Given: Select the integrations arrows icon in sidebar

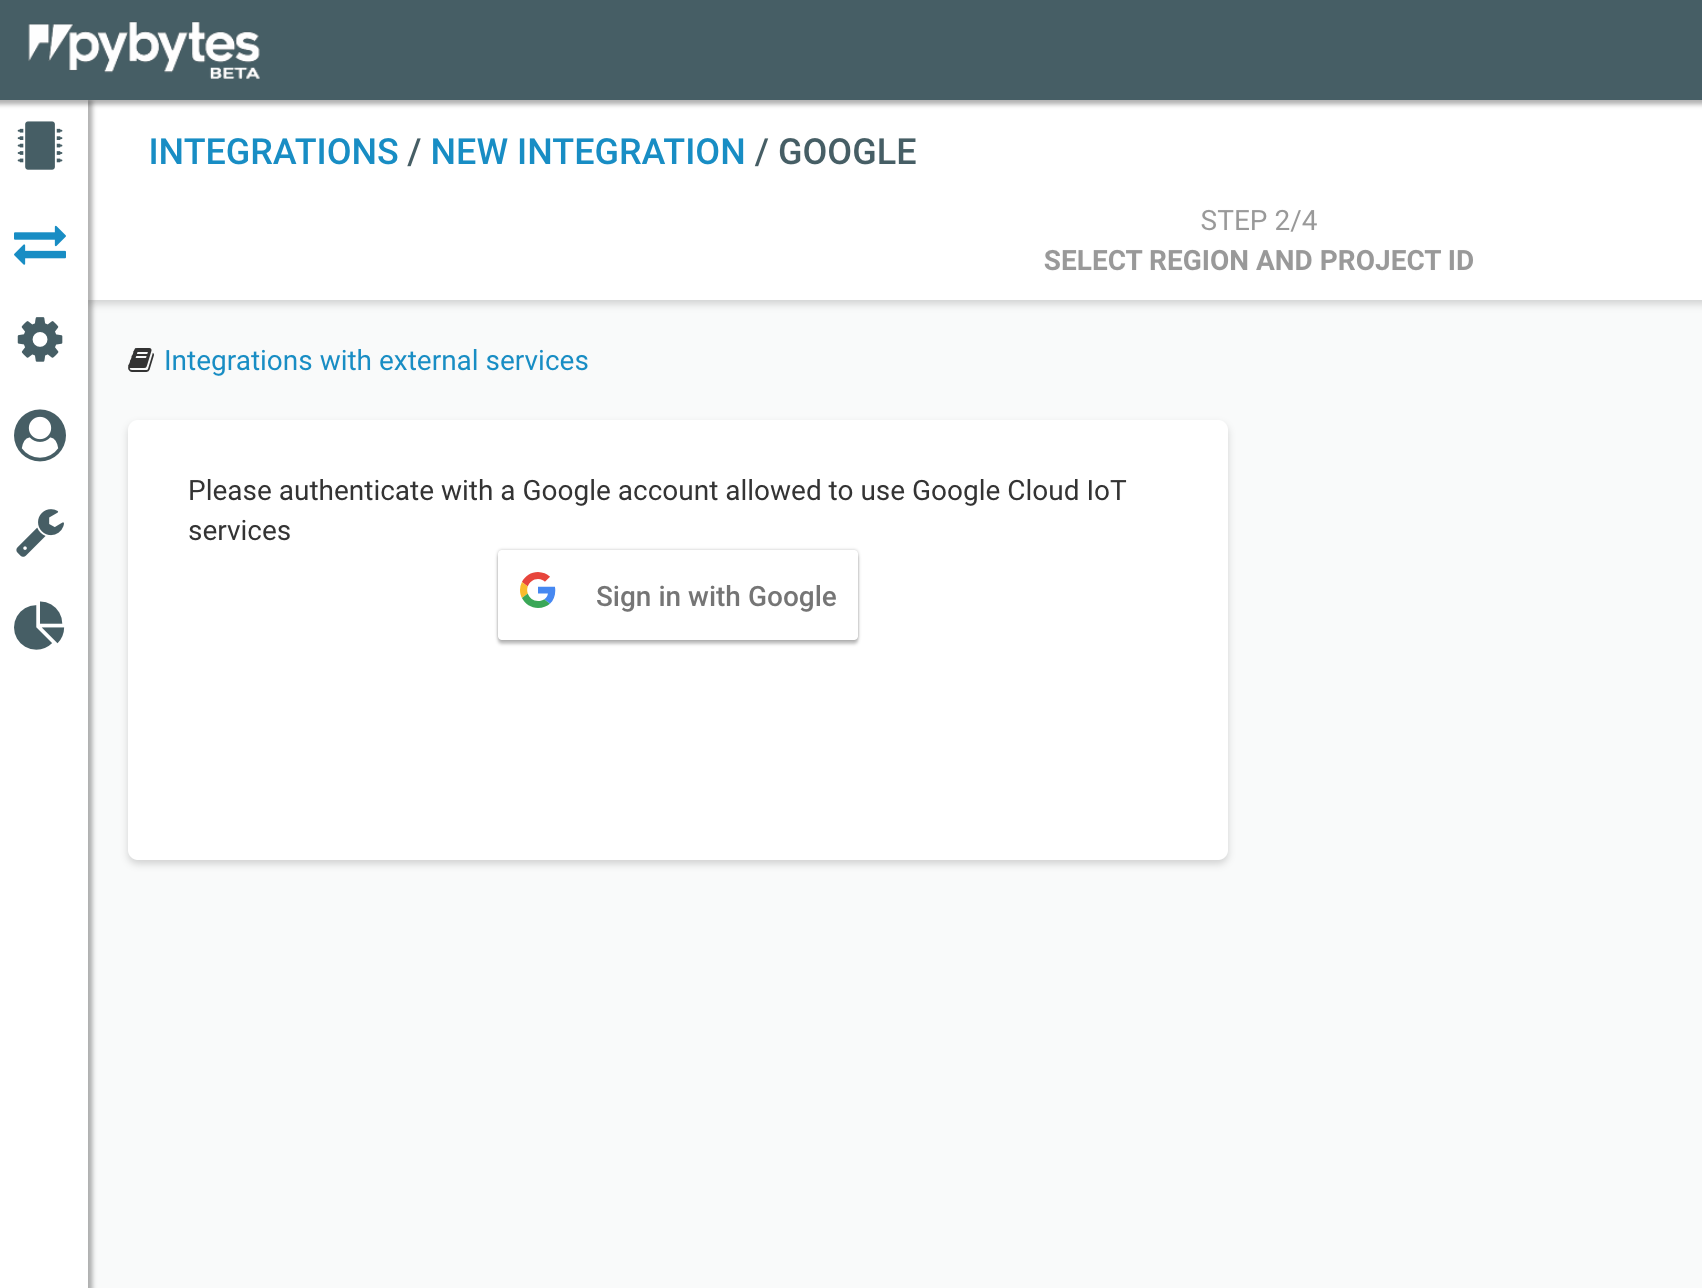Looking at the screenshot, I should click(39, 245).
